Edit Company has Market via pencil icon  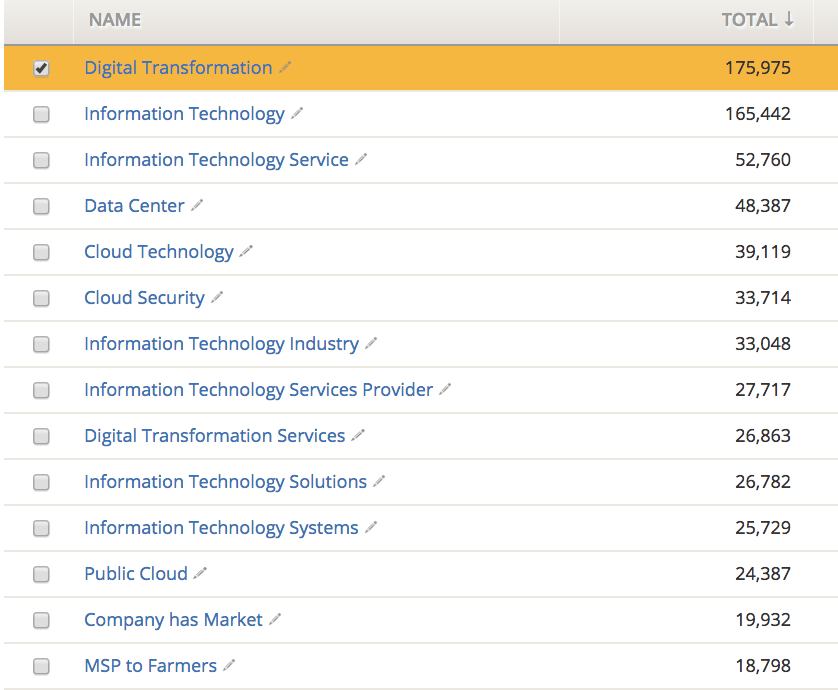click(275, 620)
